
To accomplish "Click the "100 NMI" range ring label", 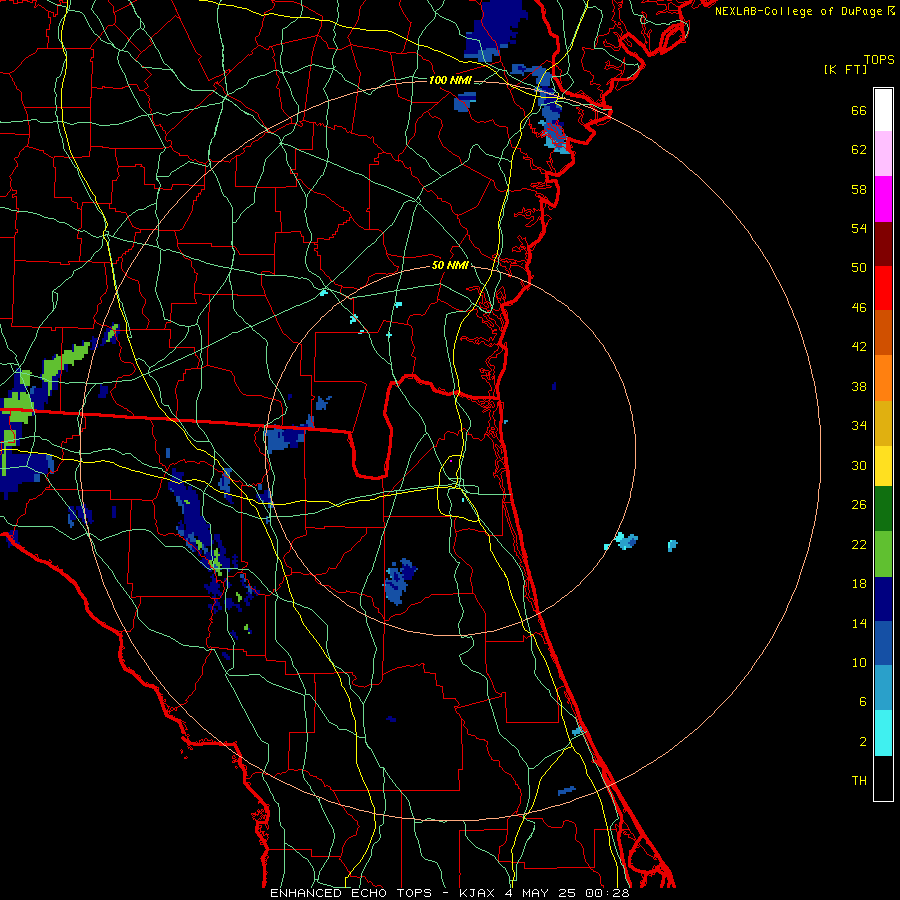I will coord(450,80).
